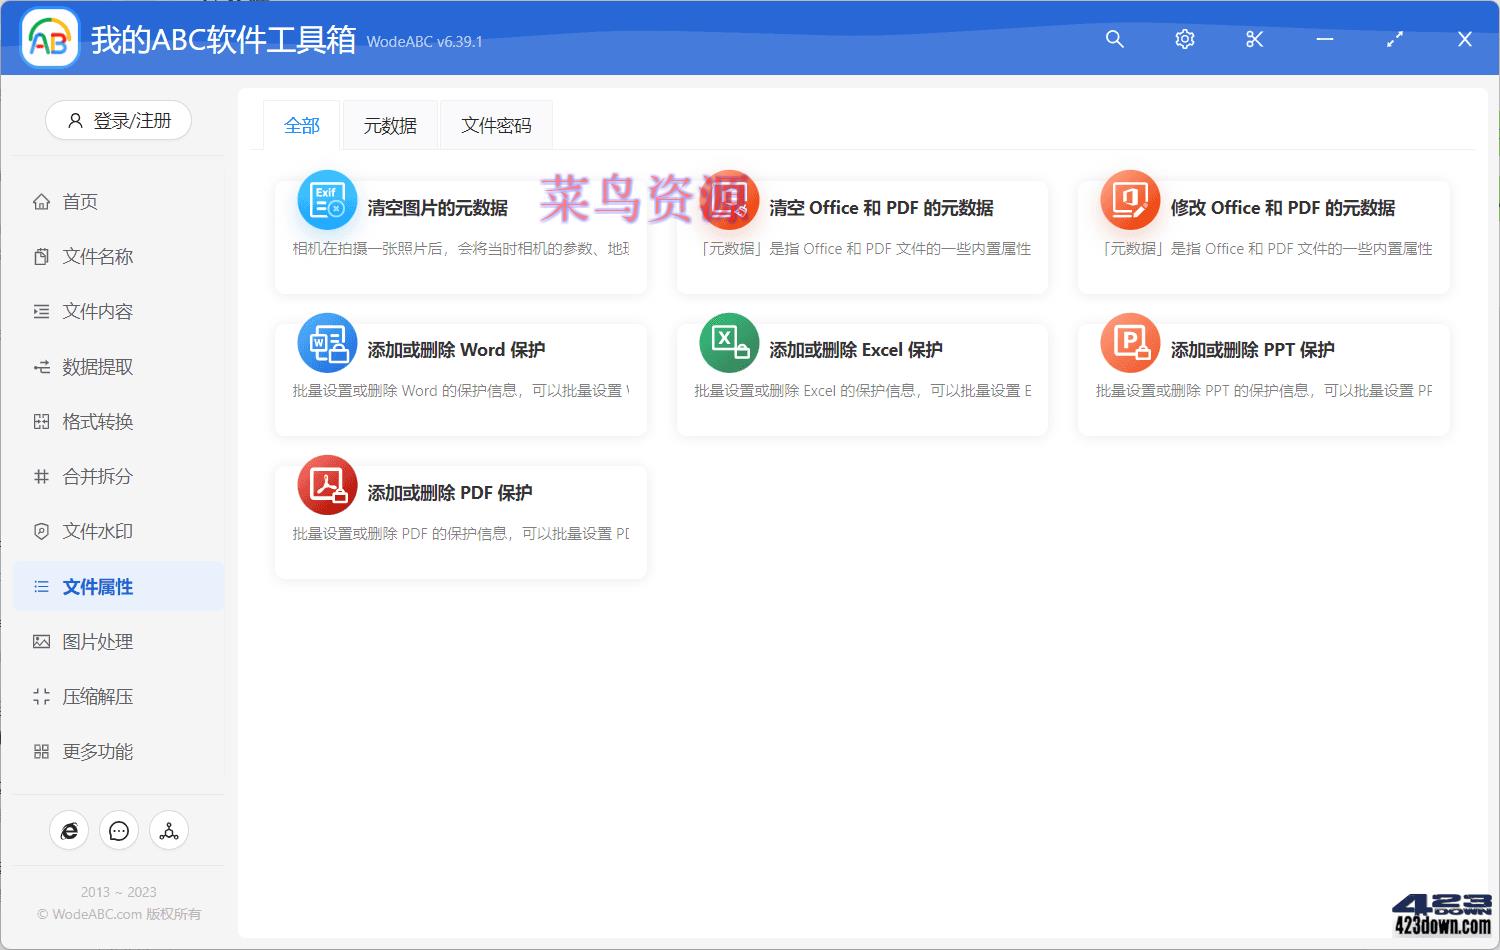Click the scissors icon in the title bar
The image size is (1500, 950).
[1254, 40]
